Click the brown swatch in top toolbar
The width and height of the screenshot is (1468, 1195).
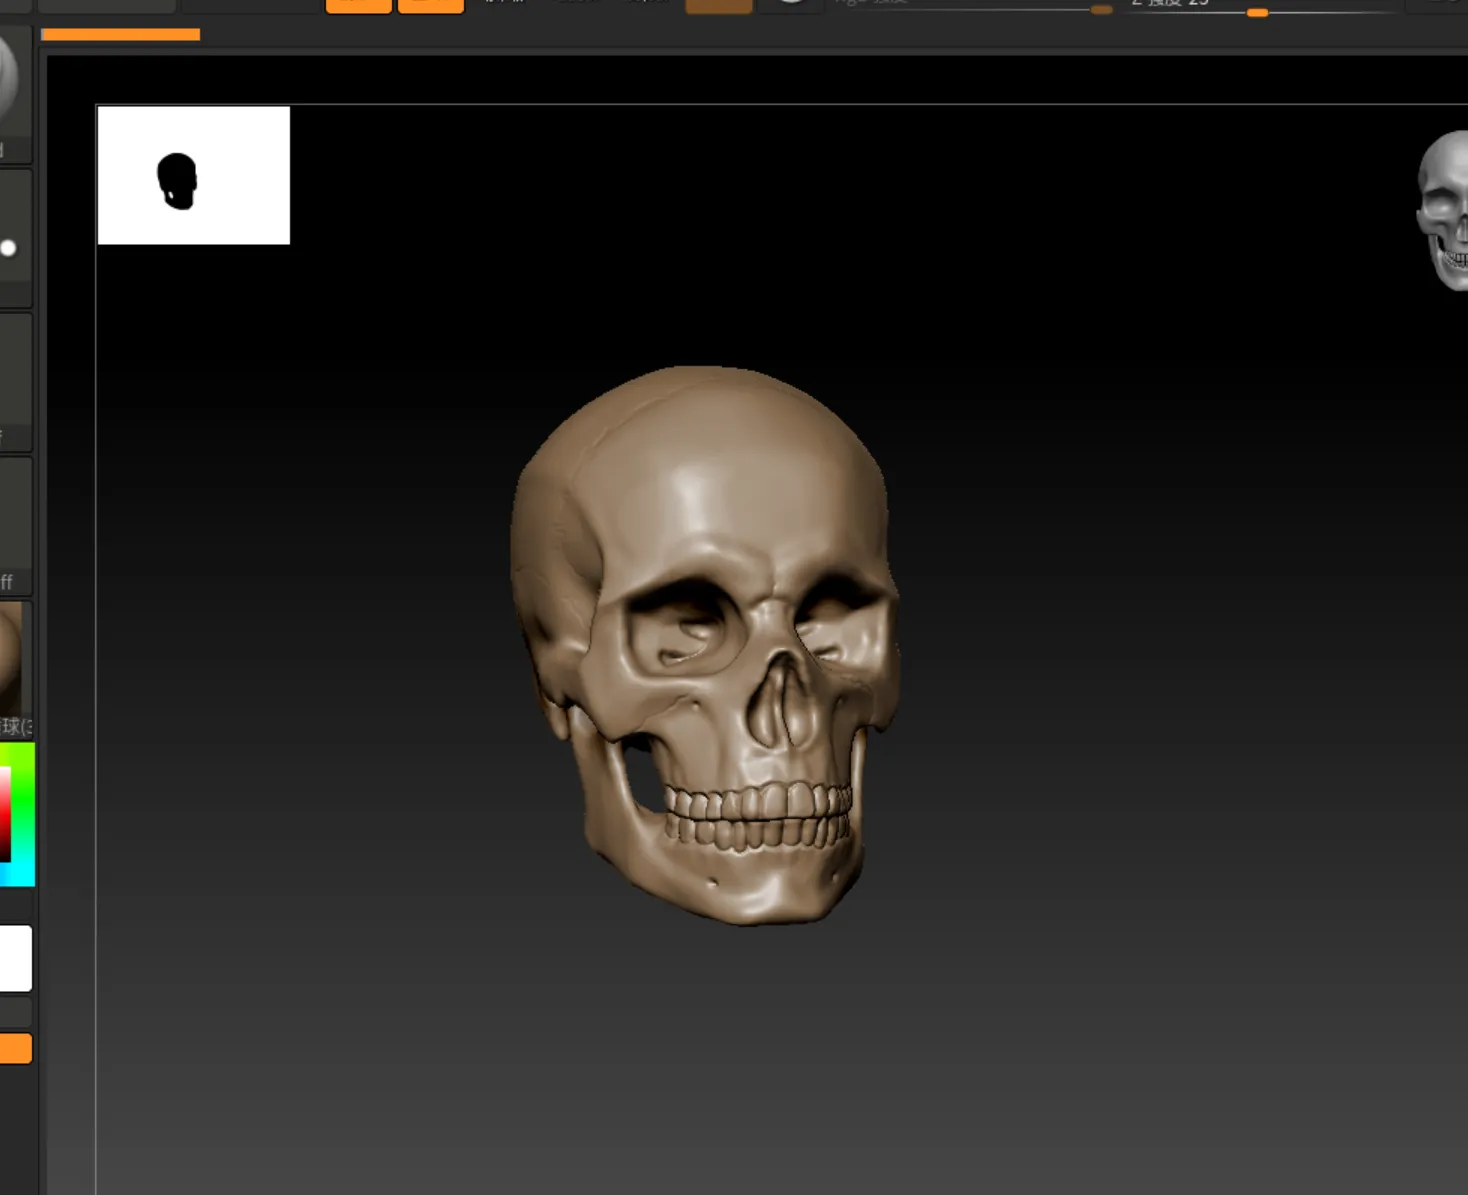click(x=718, y=5)
